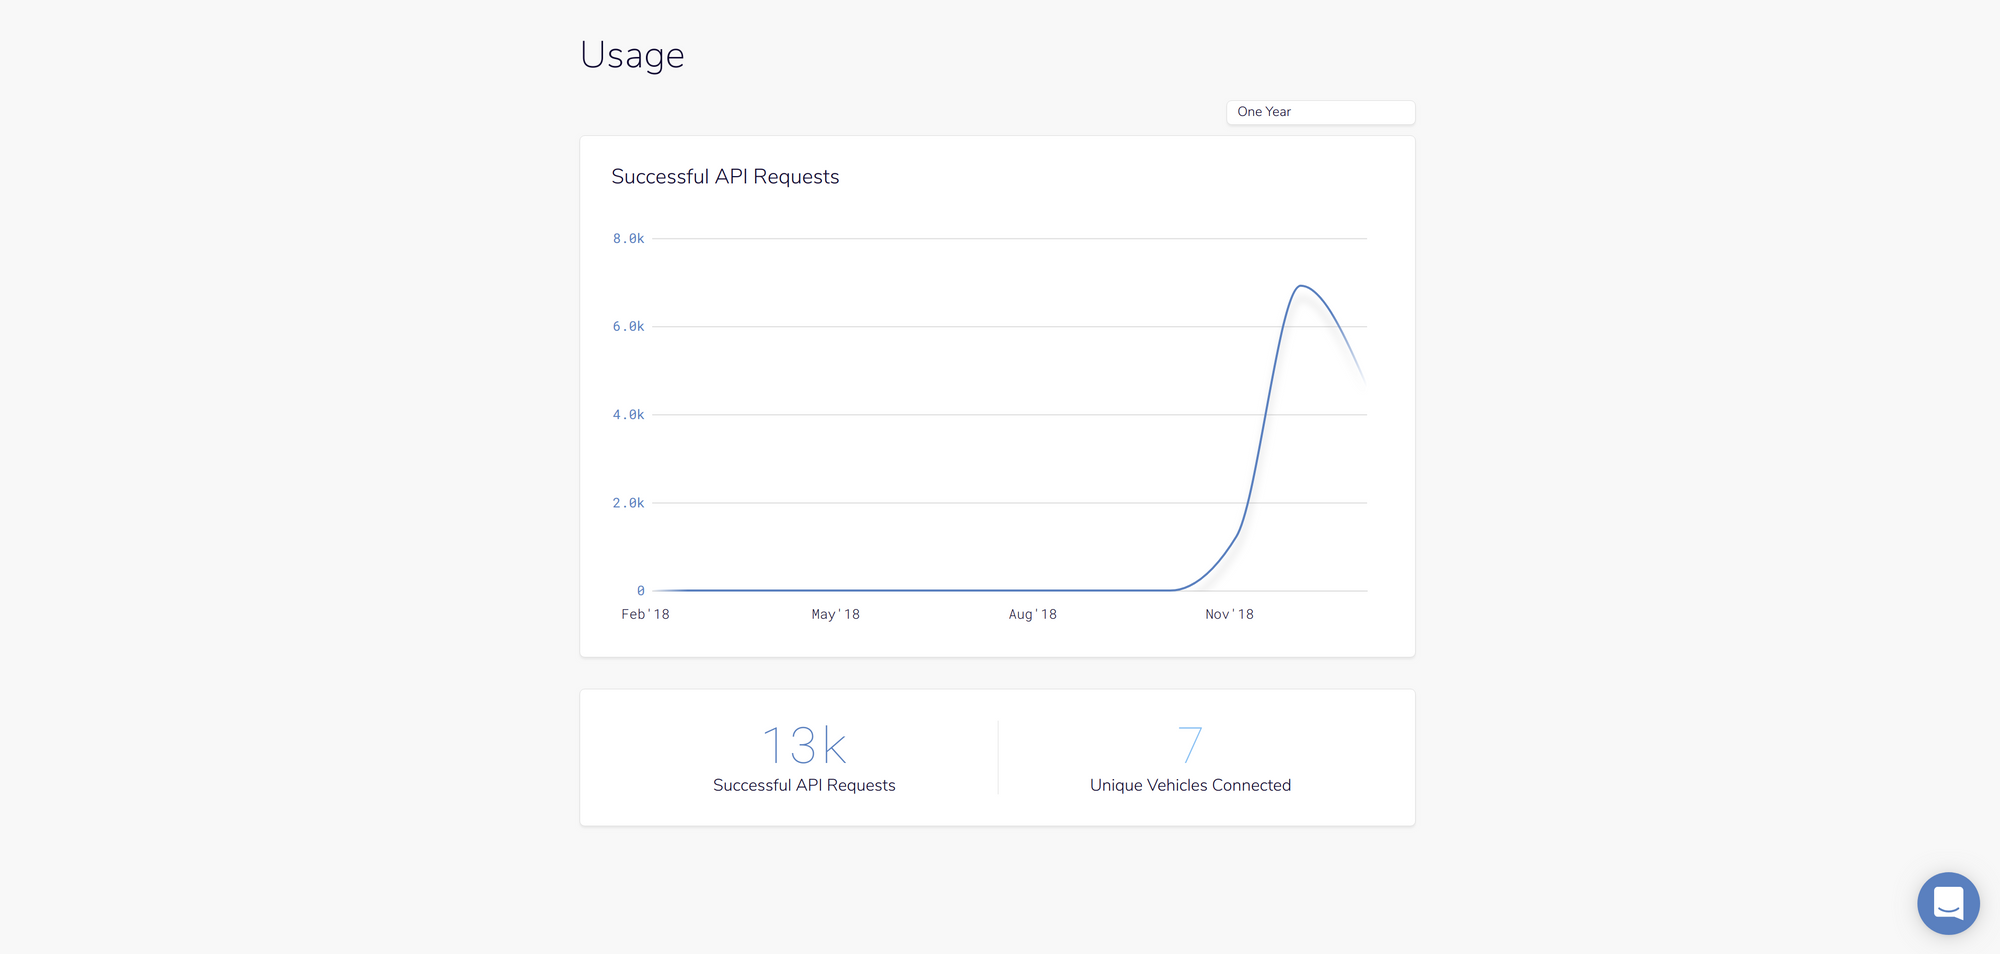Click the 2.0k gridline label
The image size is (2000, 954).
tap(629, 502)
